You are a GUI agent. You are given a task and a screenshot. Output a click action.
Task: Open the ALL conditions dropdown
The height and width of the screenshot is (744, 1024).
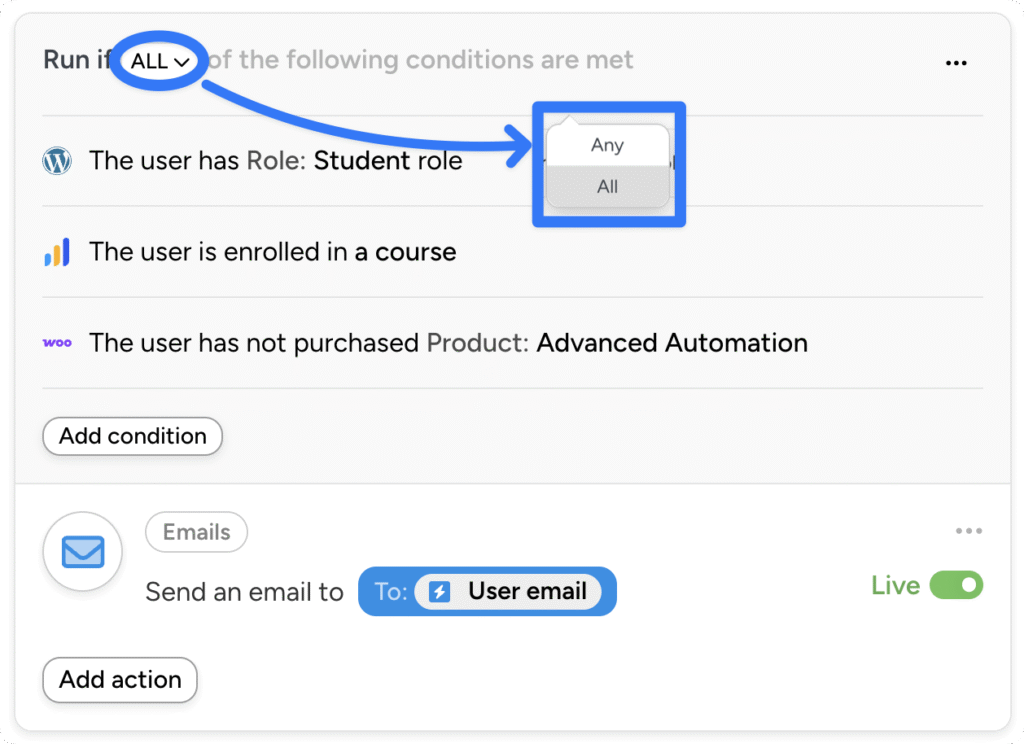pos(157,61)
